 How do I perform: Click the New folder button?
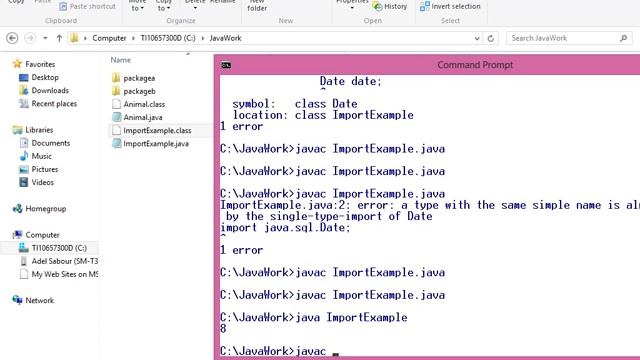coord(257,6)
